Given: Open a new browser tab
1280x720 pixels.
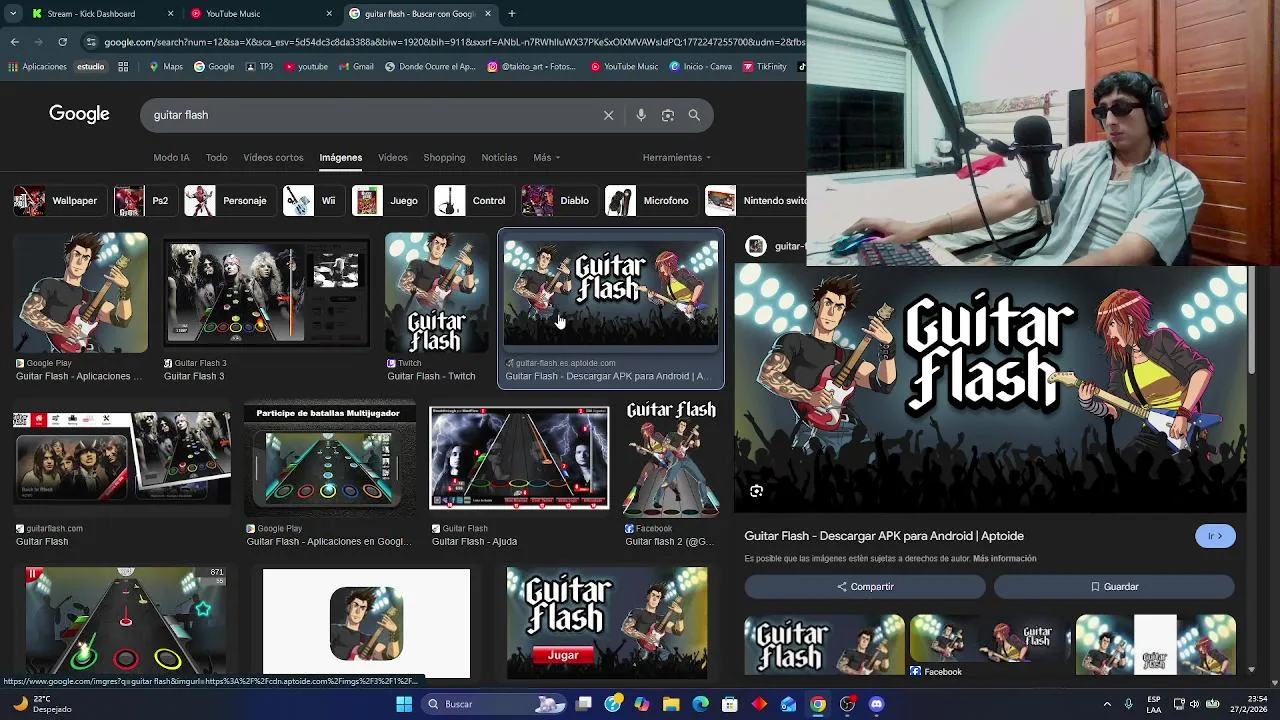Looking at the screenshot, I should point(511,14).
